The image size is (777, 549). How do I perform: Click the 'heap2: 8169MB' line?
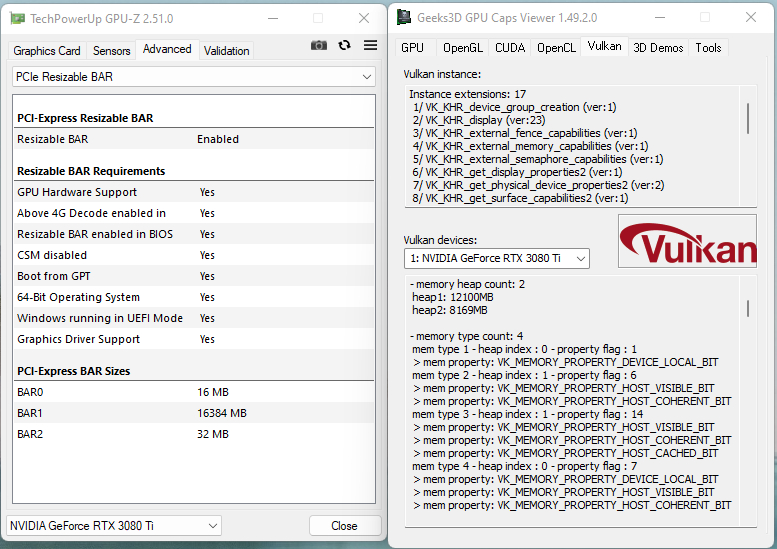click(x=450, y=310)
